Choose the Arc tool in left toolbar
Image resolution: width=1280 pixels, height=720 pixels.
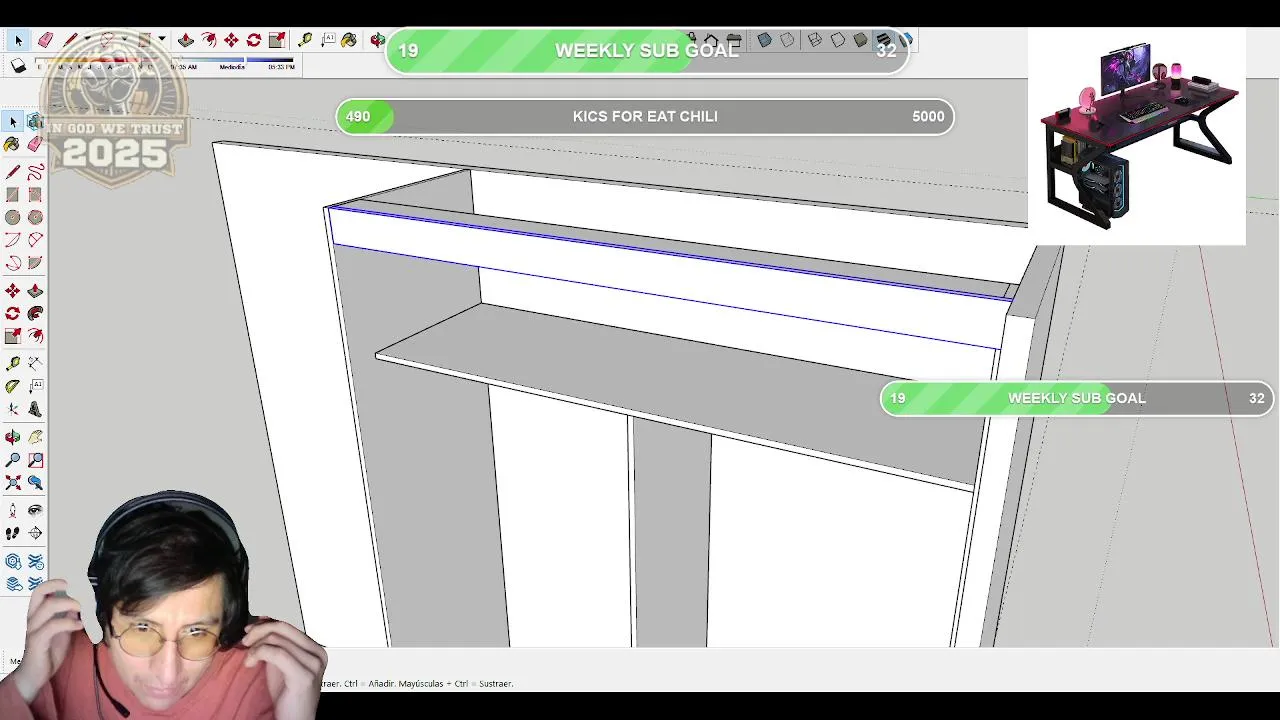click(x=12, y=240)
